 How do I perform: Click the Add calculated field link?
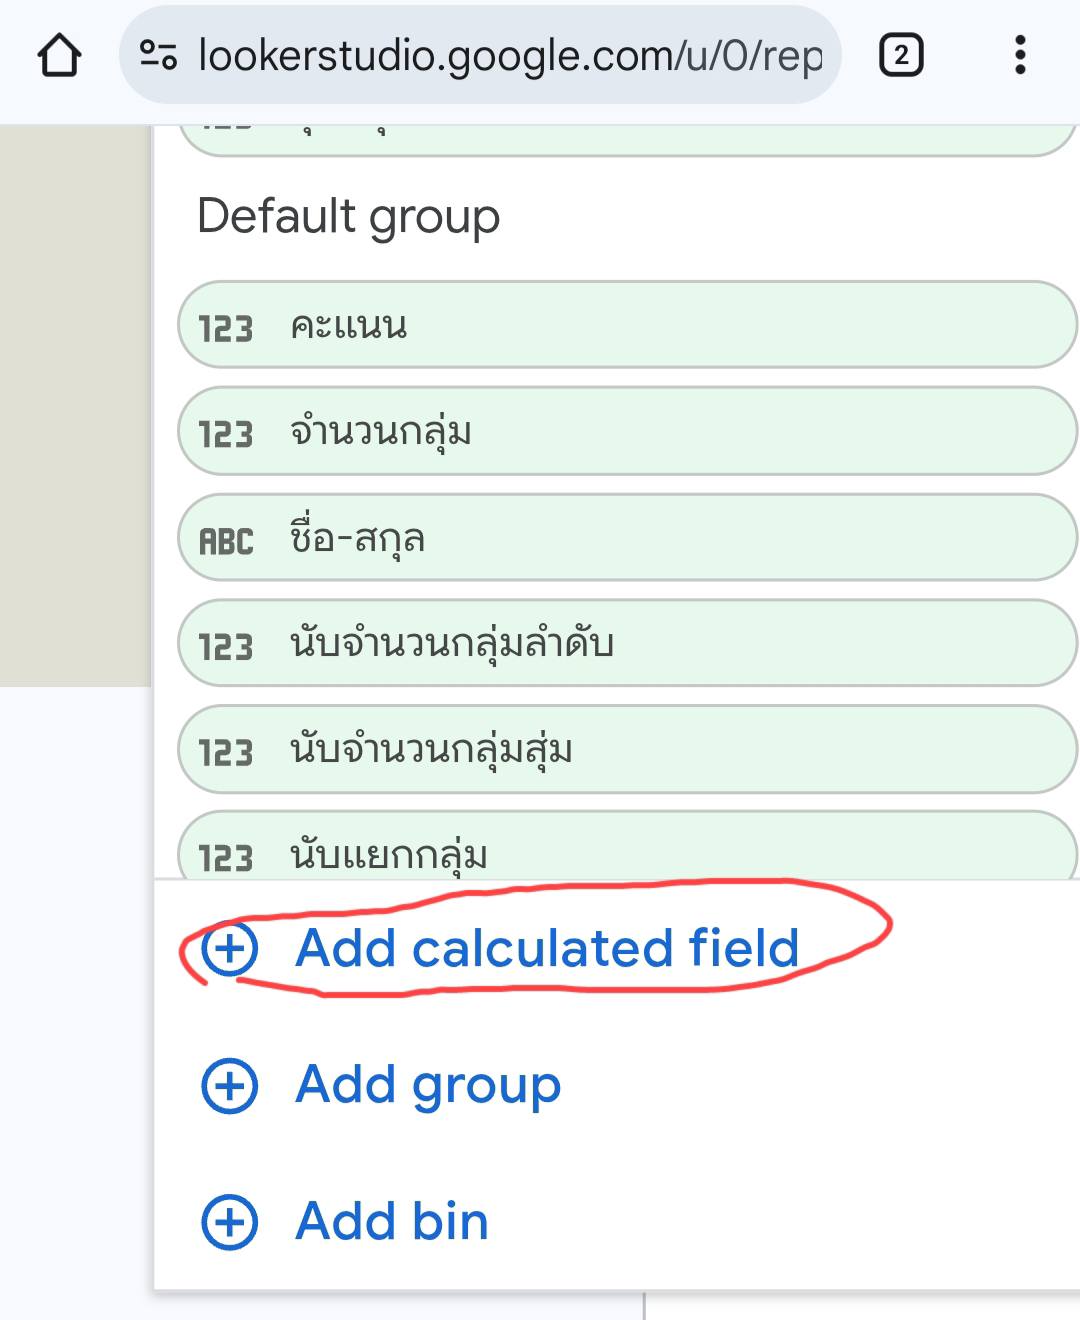(547, 948)
